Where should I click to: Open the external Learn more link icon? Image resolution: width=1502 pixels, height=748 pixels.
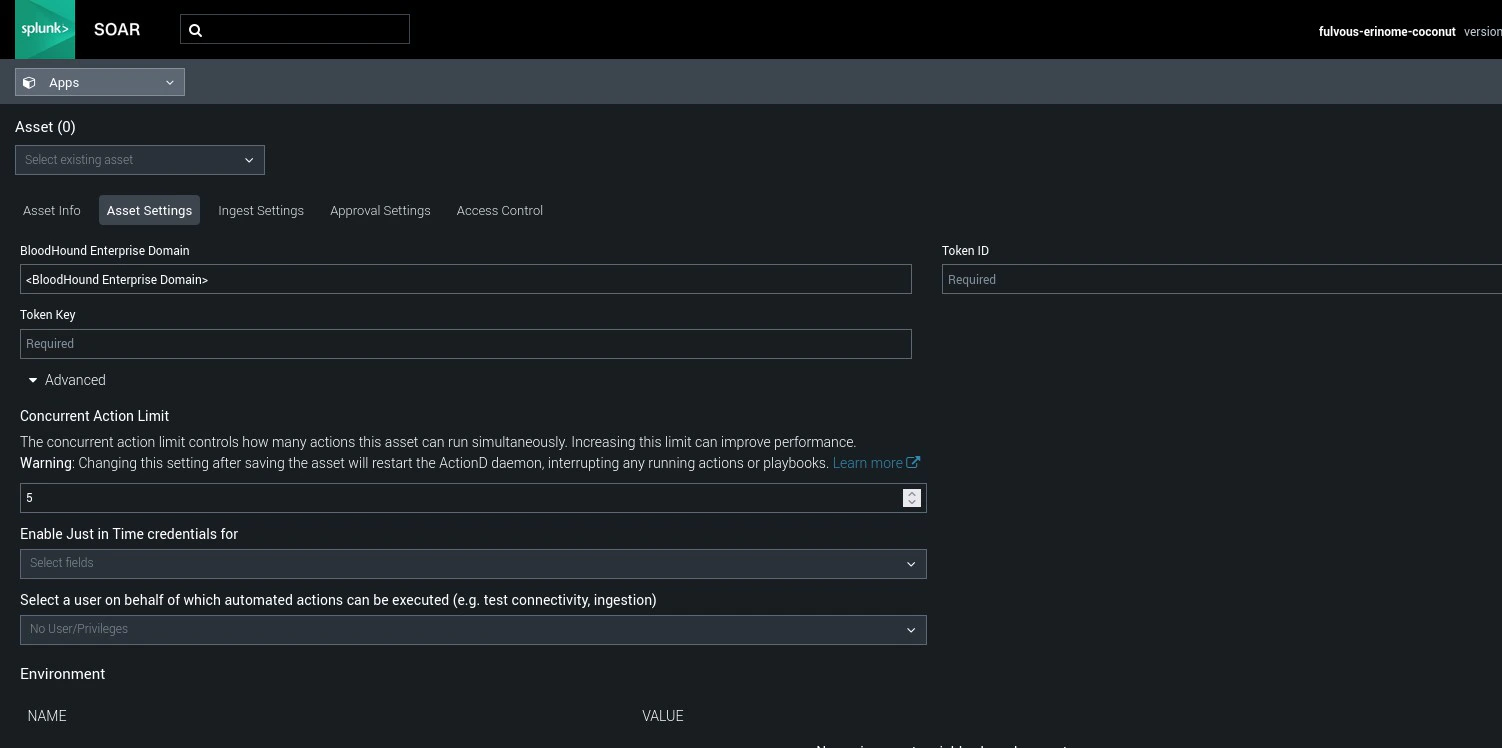click(x=913, y=462)
